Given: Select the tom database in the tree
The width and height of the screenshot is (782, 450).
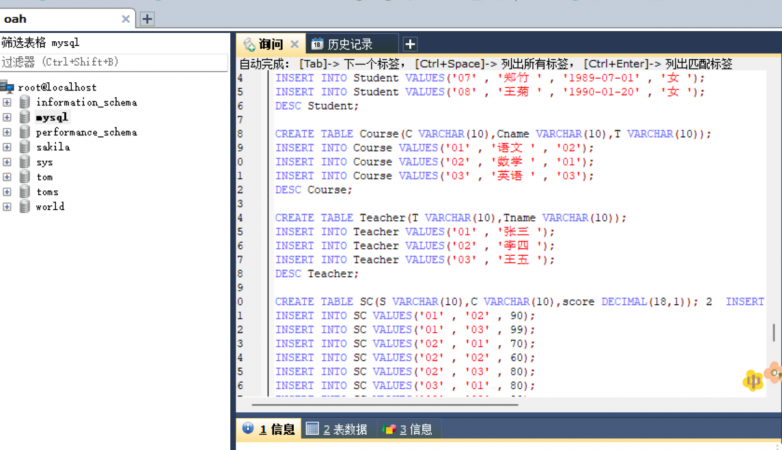Looking at the screenshot, I should tap(44, 177).
